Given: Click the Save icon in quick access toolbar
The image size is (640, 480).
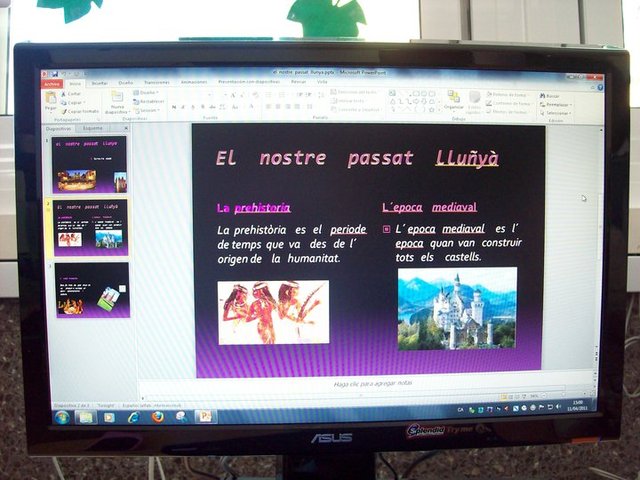Looking at the screenshot, I should pos(54,74).
